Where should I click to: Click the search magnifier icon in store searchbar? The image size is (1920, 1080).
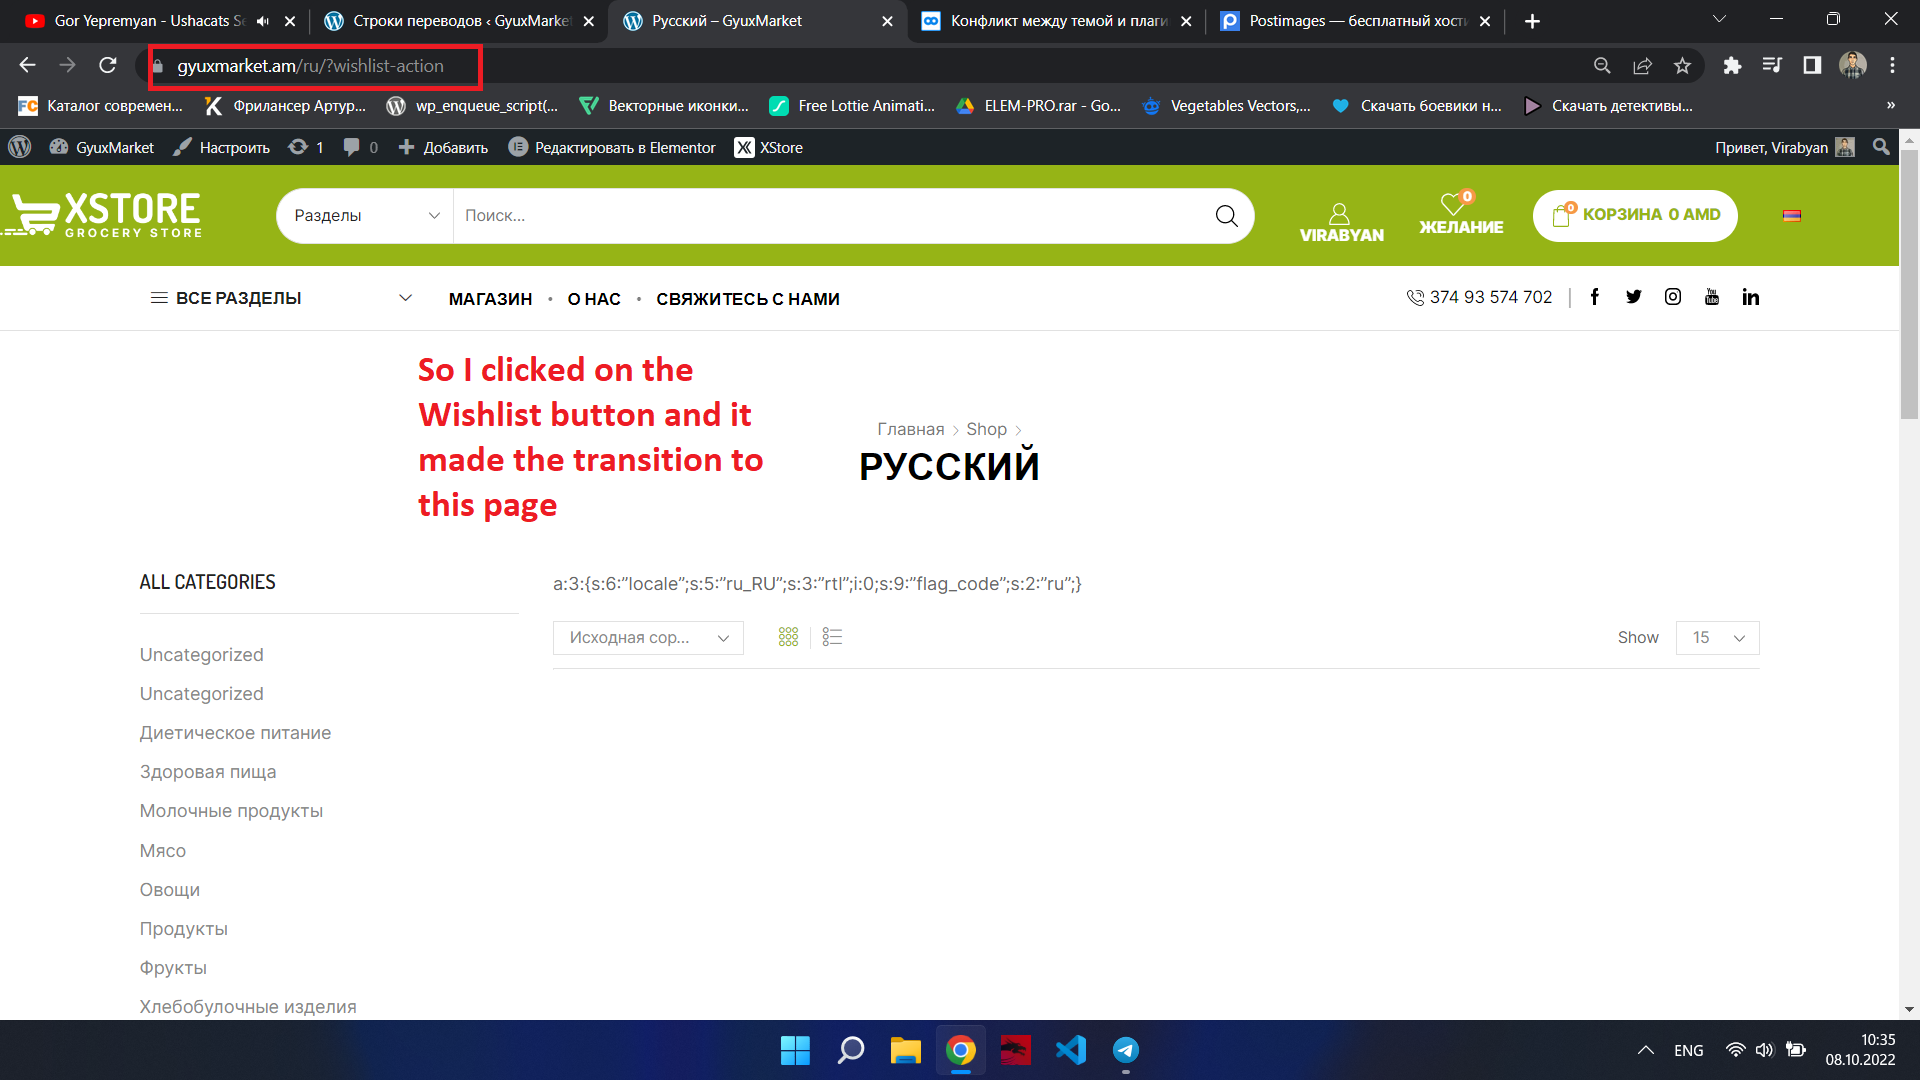[x=1226, y=216]
